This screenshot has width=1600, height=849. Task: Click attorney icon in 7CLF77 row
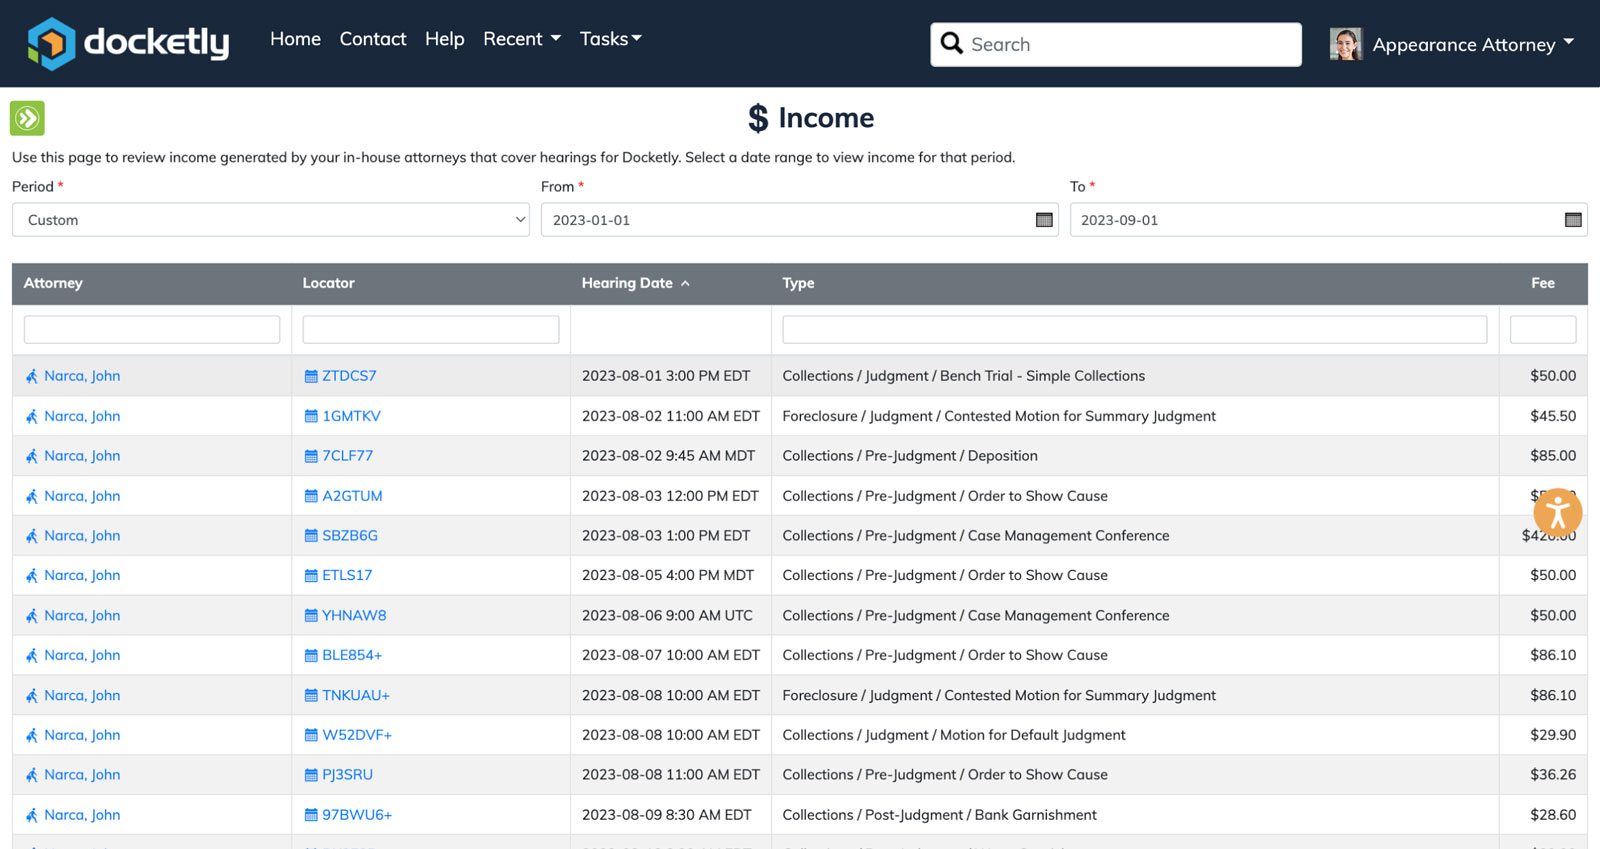[x=32, y=456]
